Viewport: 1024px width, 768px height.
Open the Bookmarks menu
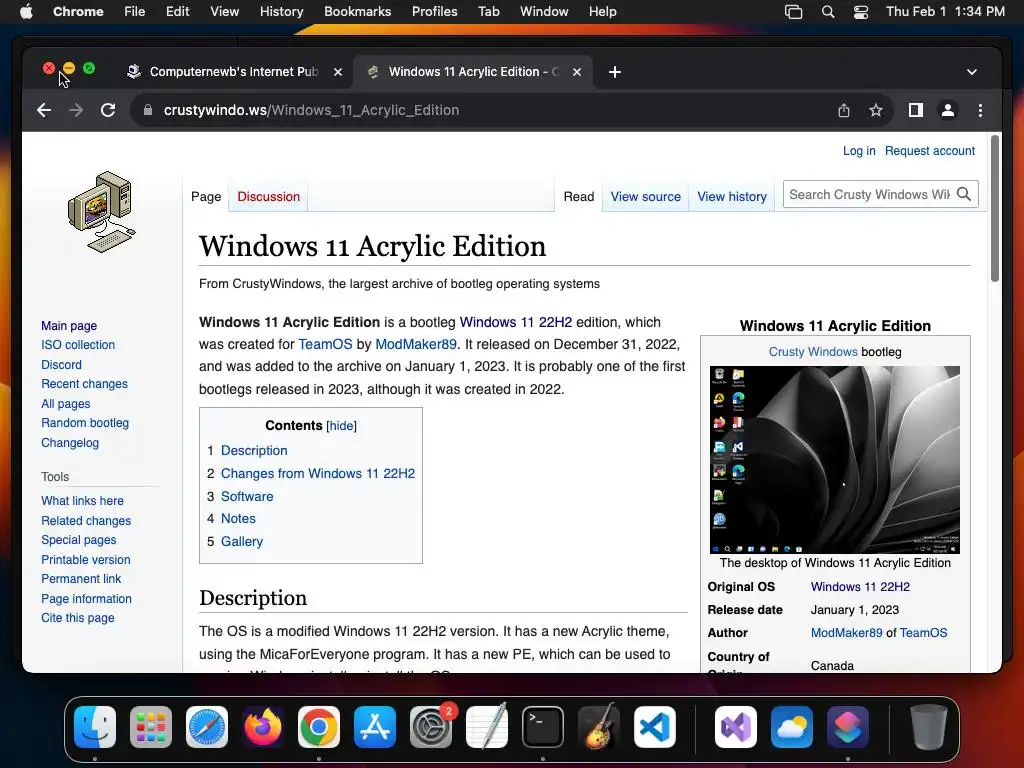357,12
